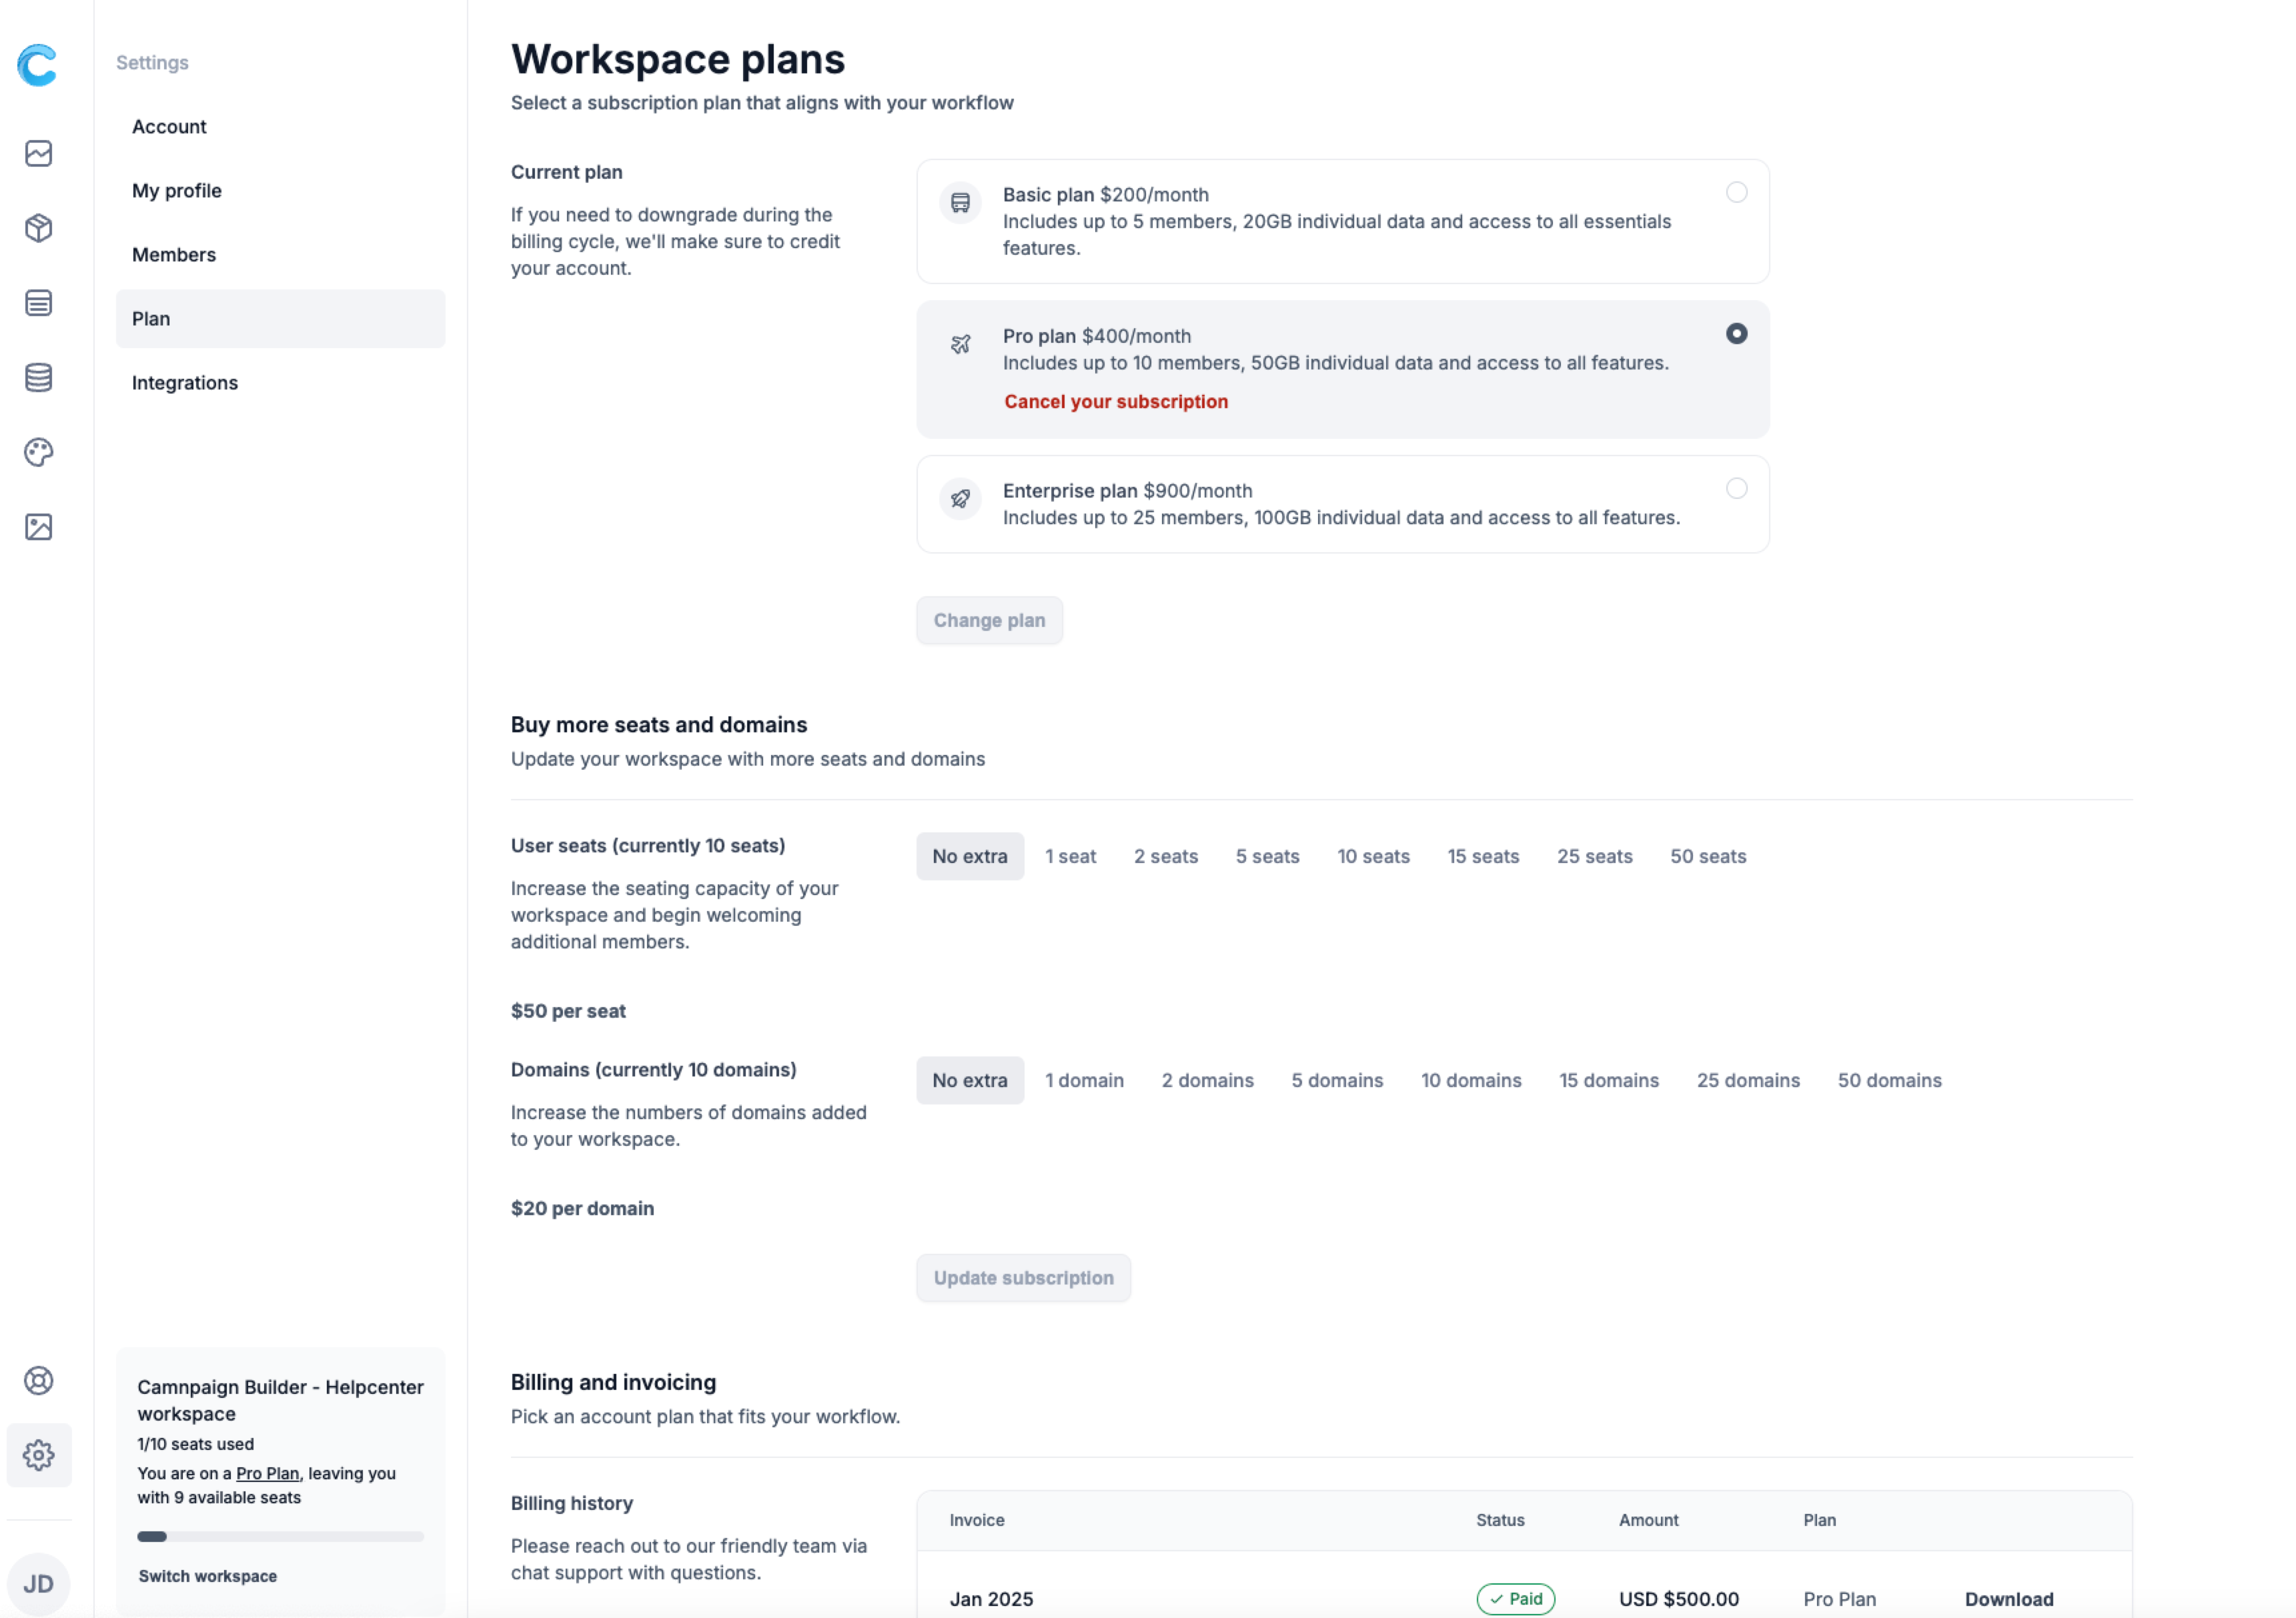Screen dimensions: 2296x1618
Task: Click Cancel your subscription link
Action: [1115, 401]
